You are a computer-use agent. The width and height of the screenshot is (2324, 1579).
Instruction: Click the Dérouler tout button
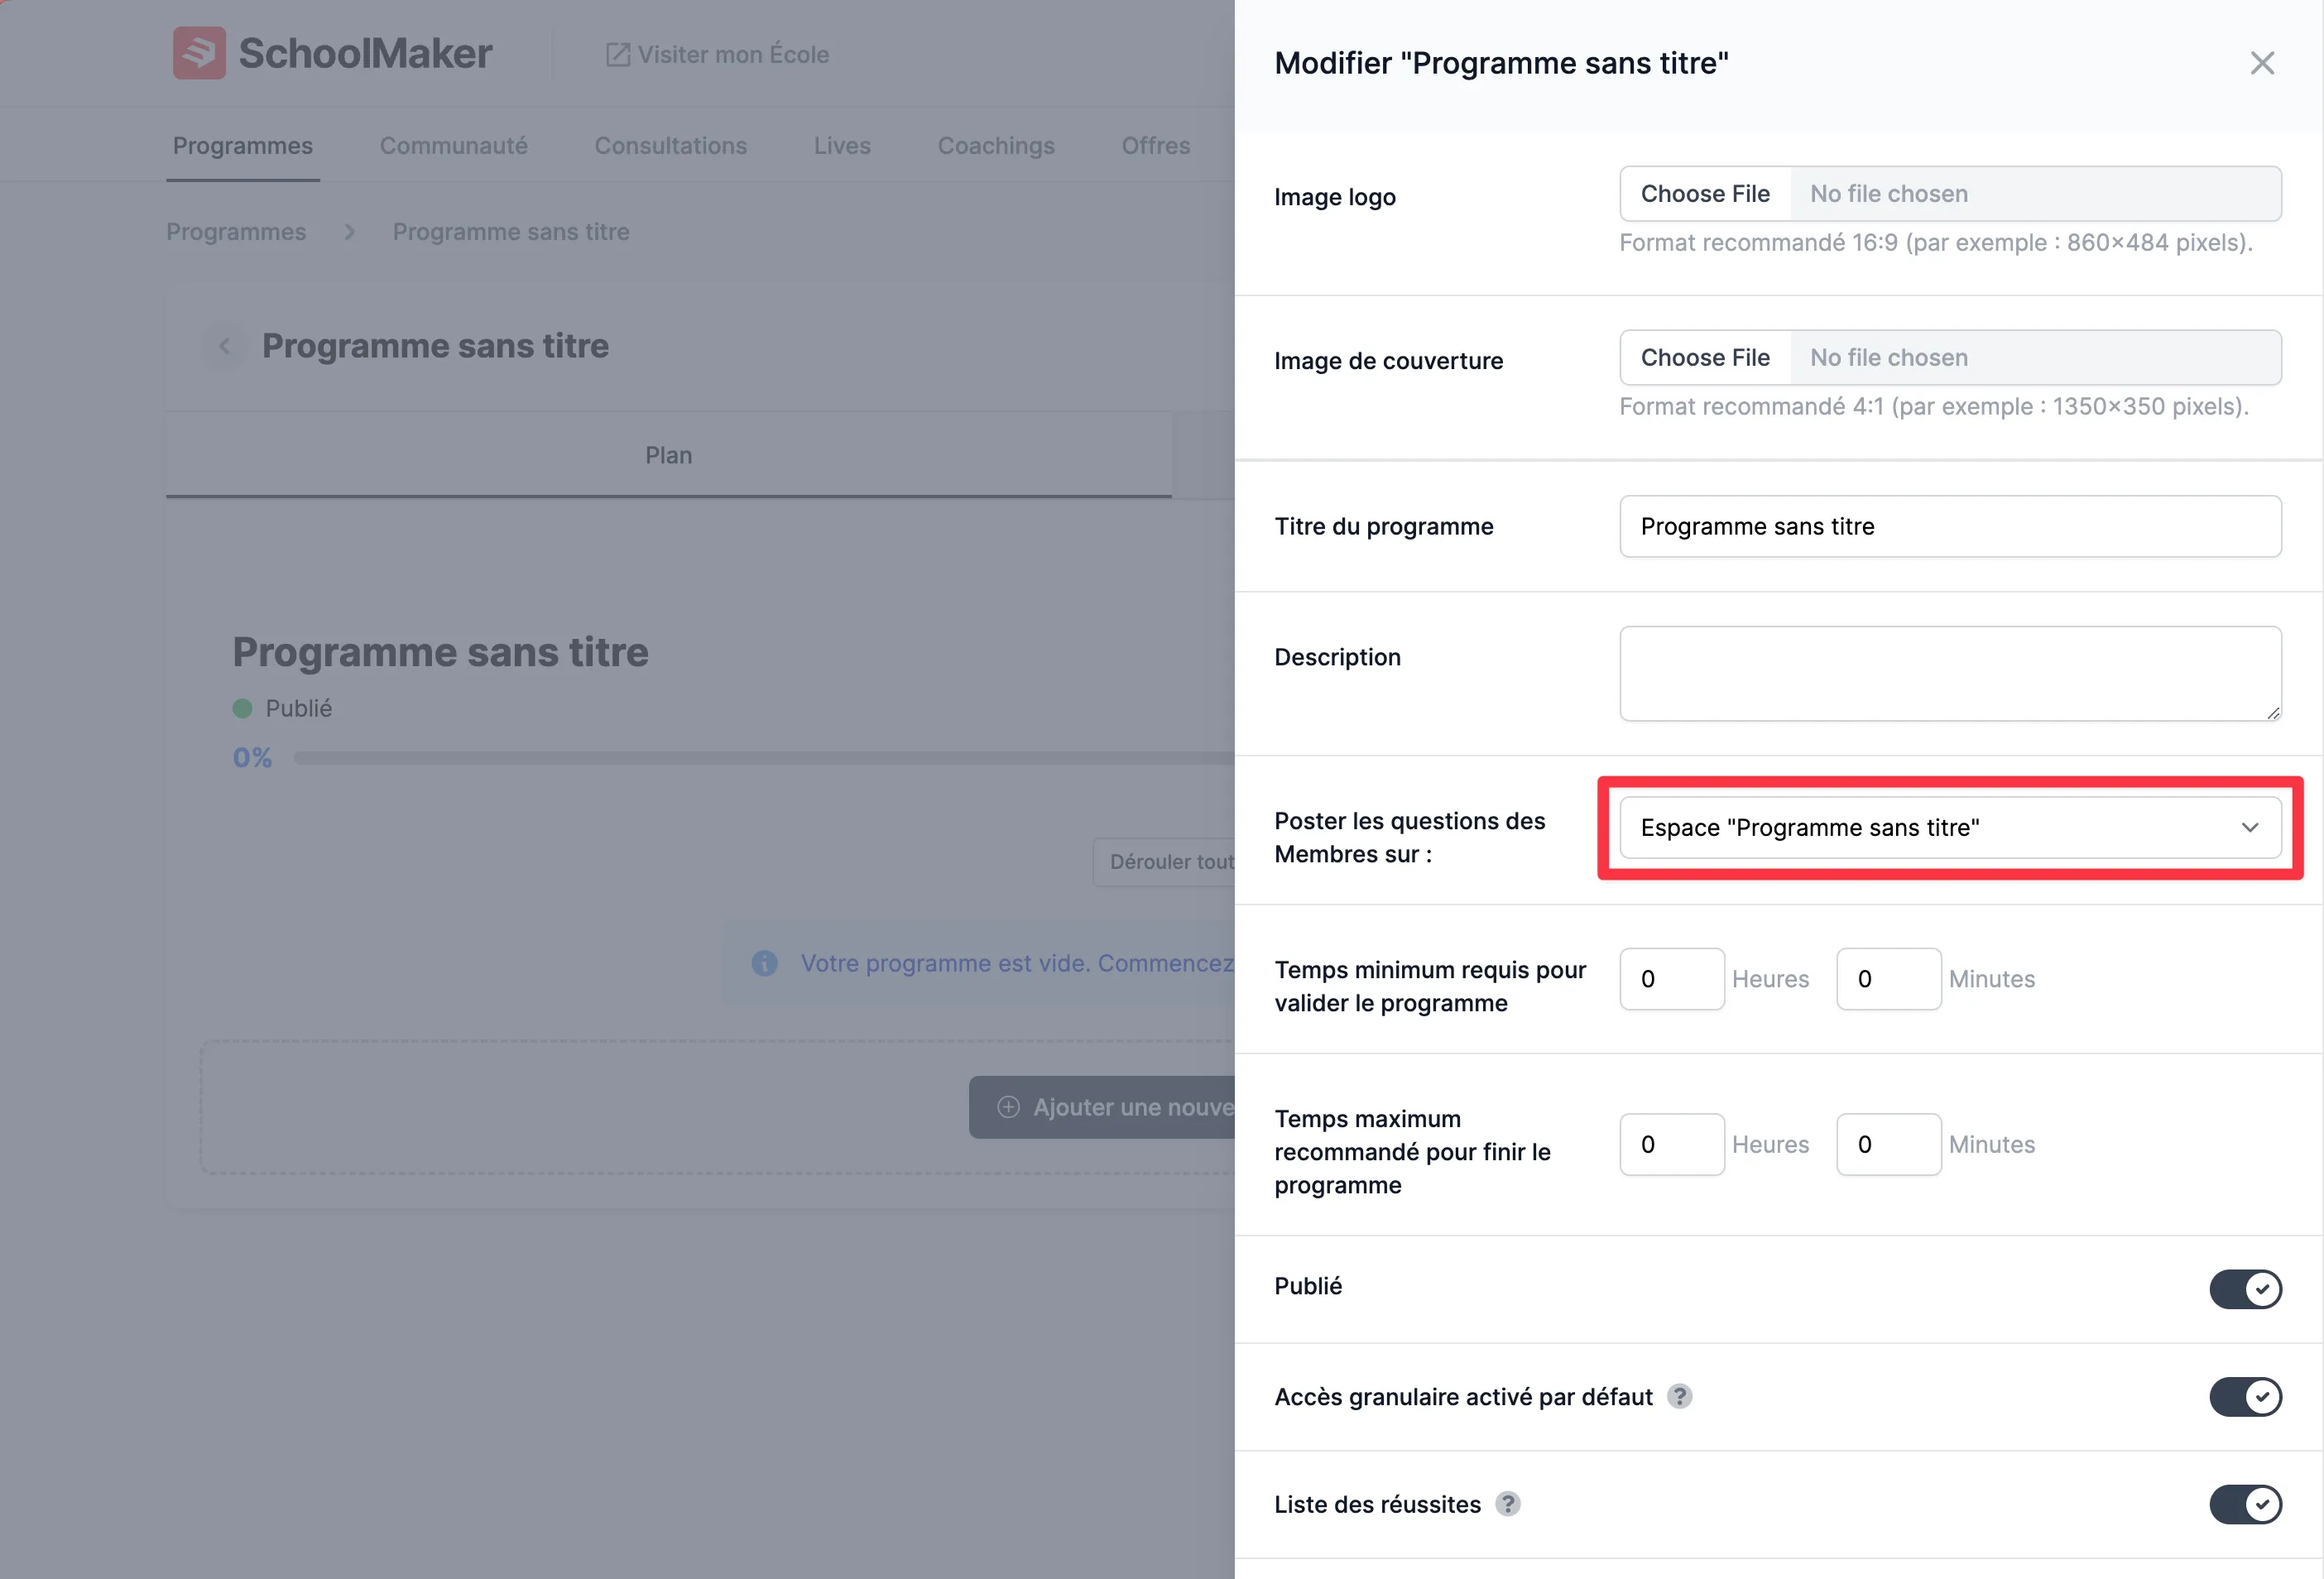1165,862
